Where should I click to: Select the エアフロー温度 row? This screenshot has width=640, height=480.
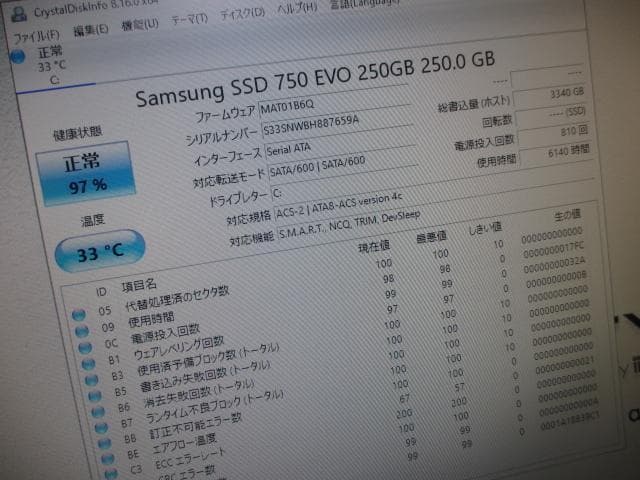[351, 408]
